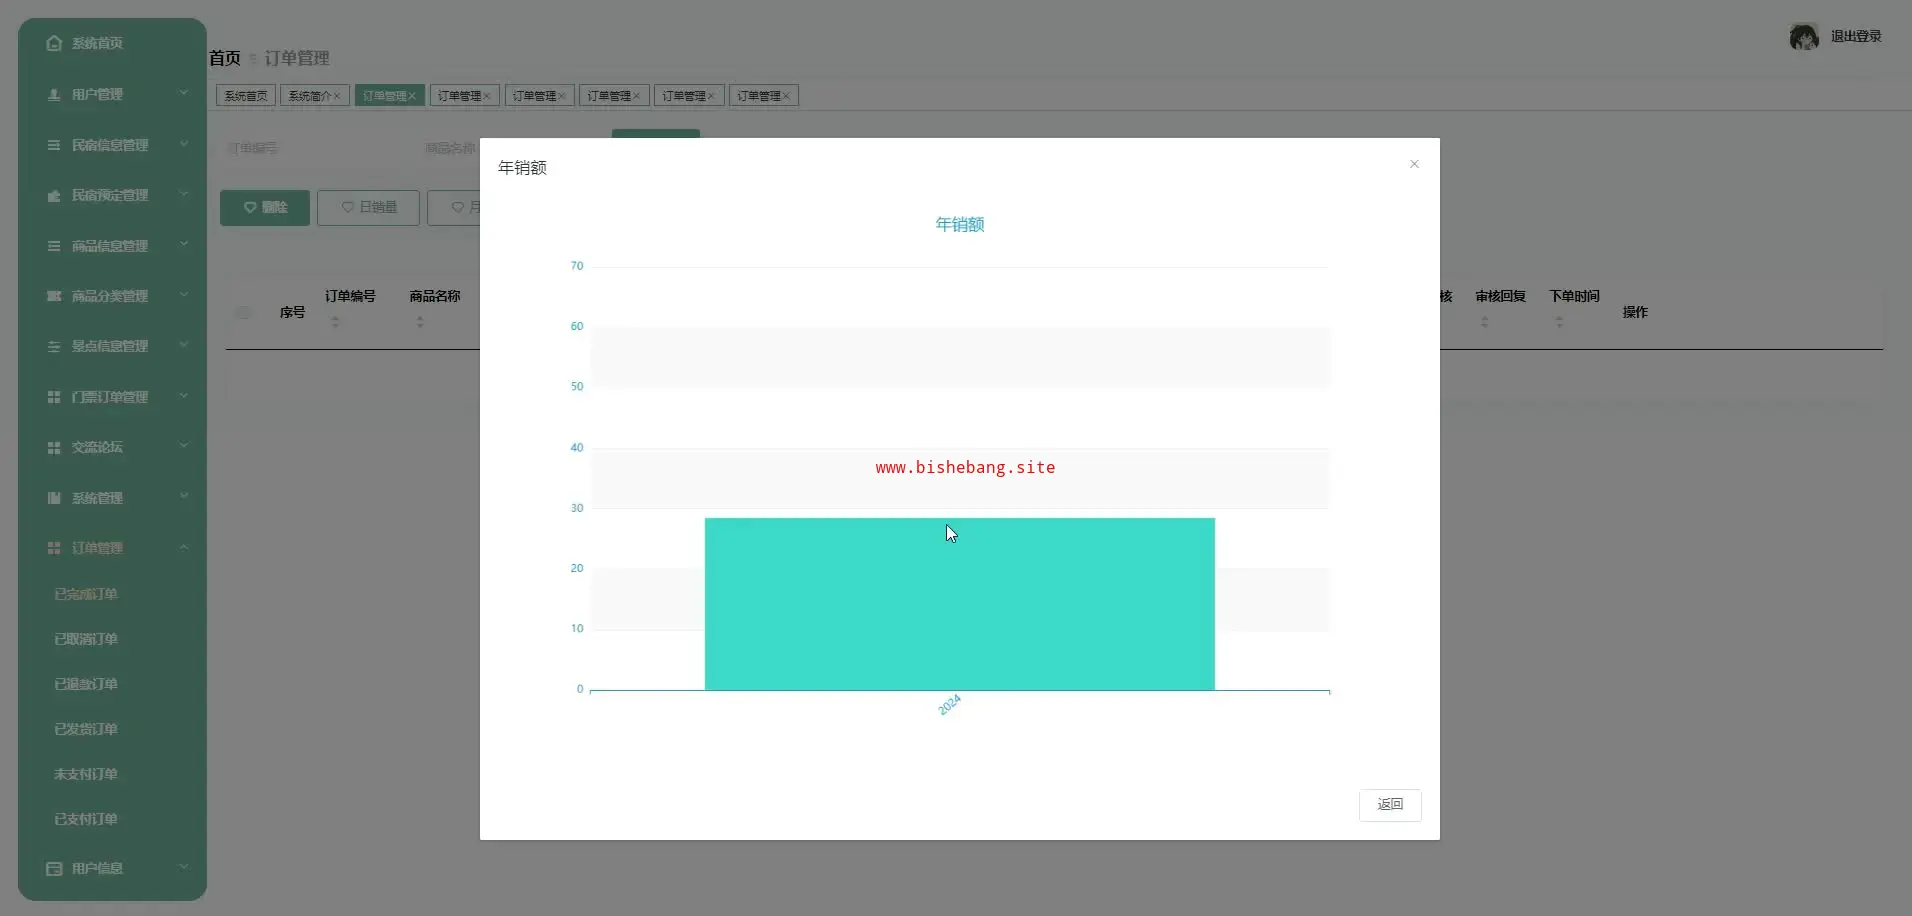Switch to the 系统简介 tab
This screenshot has width=1912, height=916.
click(315, 96)
